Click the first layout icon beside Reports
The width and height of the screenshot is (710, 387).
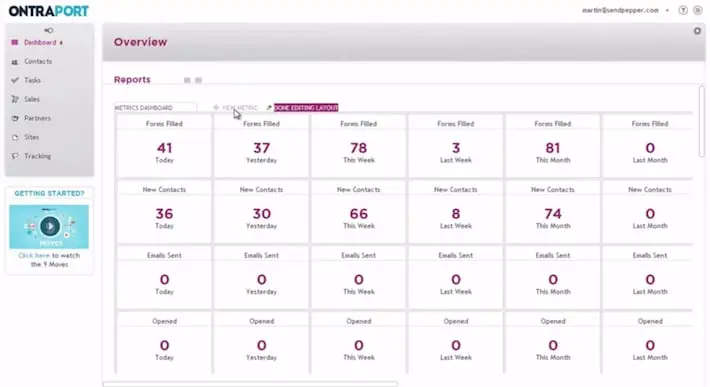point(187,80)
